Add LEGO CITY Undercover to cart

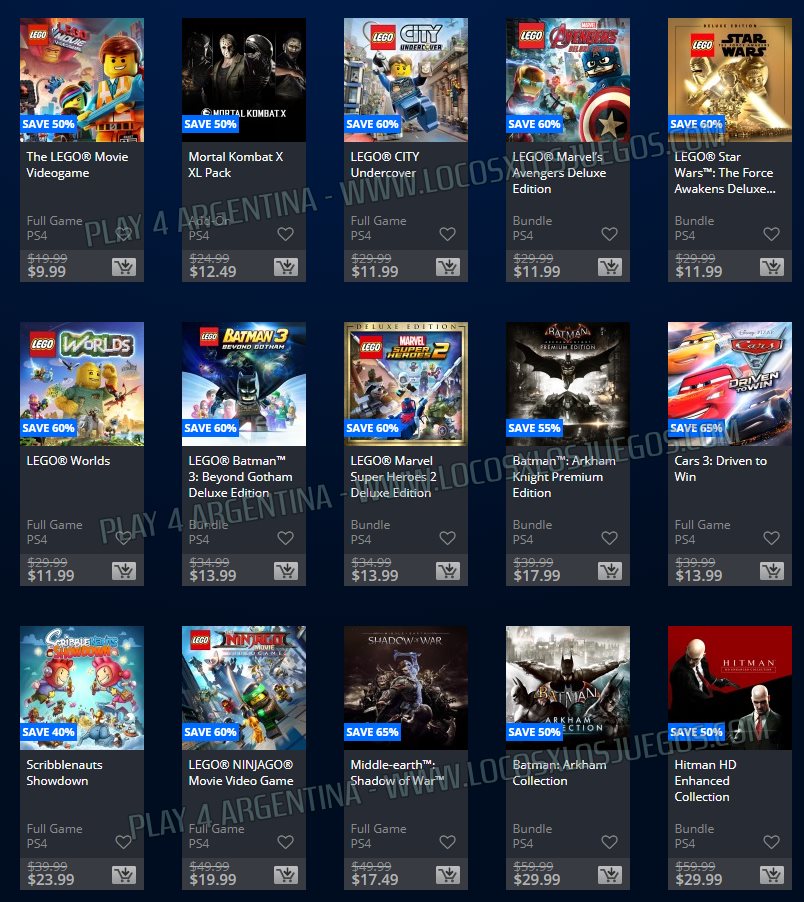448,267
